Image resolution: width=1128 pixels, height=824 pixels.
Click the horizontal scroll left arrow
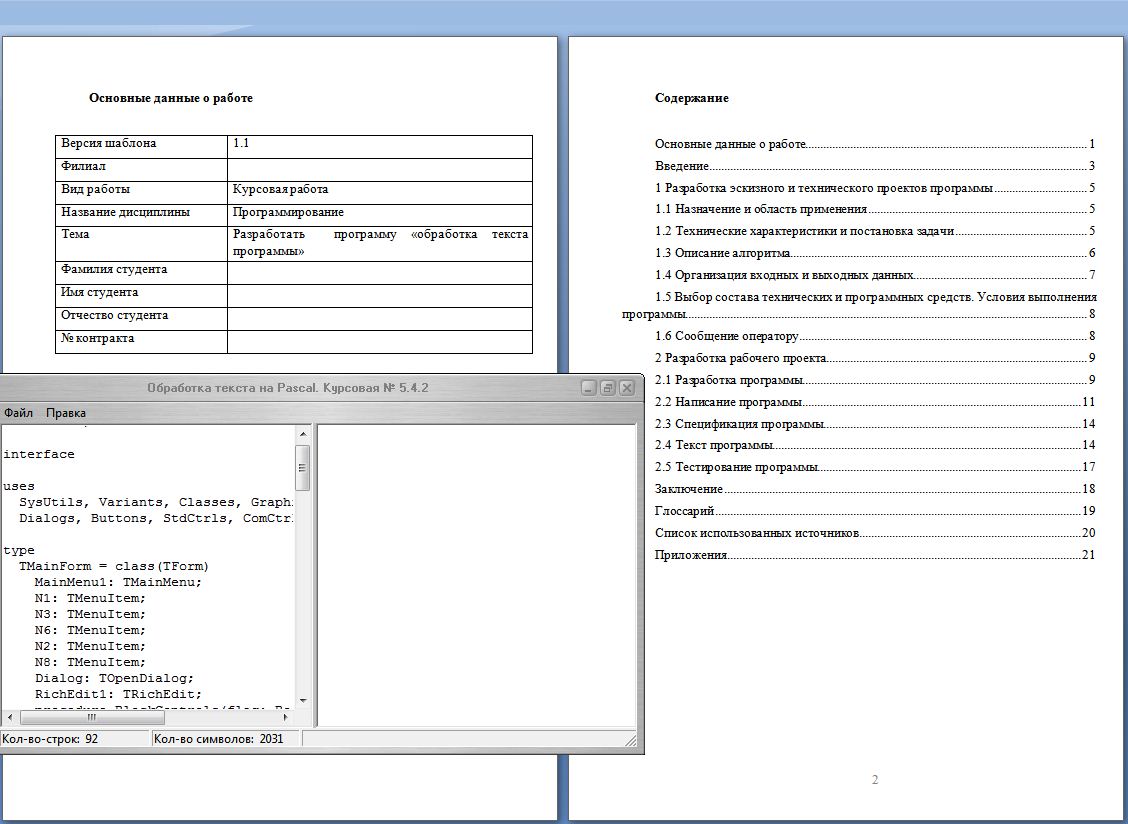9,717
